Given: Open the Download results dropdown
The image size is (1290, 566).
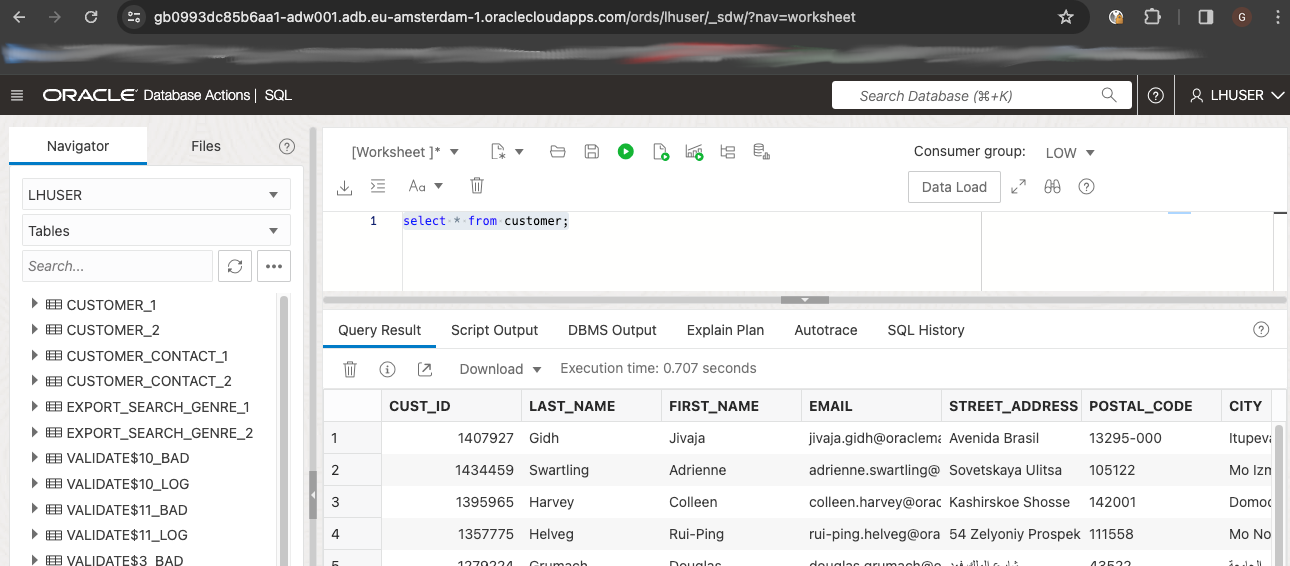Looking at the screenshot, I should pos(500,369).
